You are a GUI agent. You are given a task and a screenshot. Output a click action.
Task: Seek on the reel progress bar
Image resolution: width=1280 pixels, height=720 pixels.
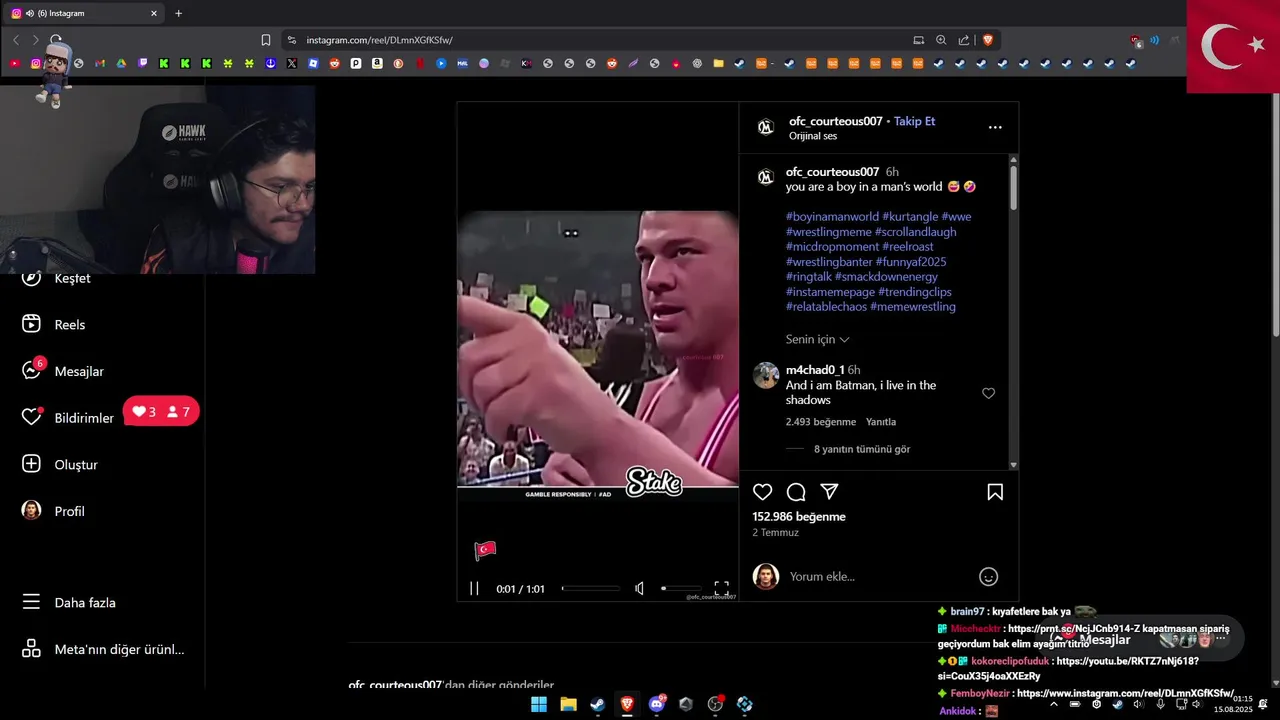pos(591,589)
